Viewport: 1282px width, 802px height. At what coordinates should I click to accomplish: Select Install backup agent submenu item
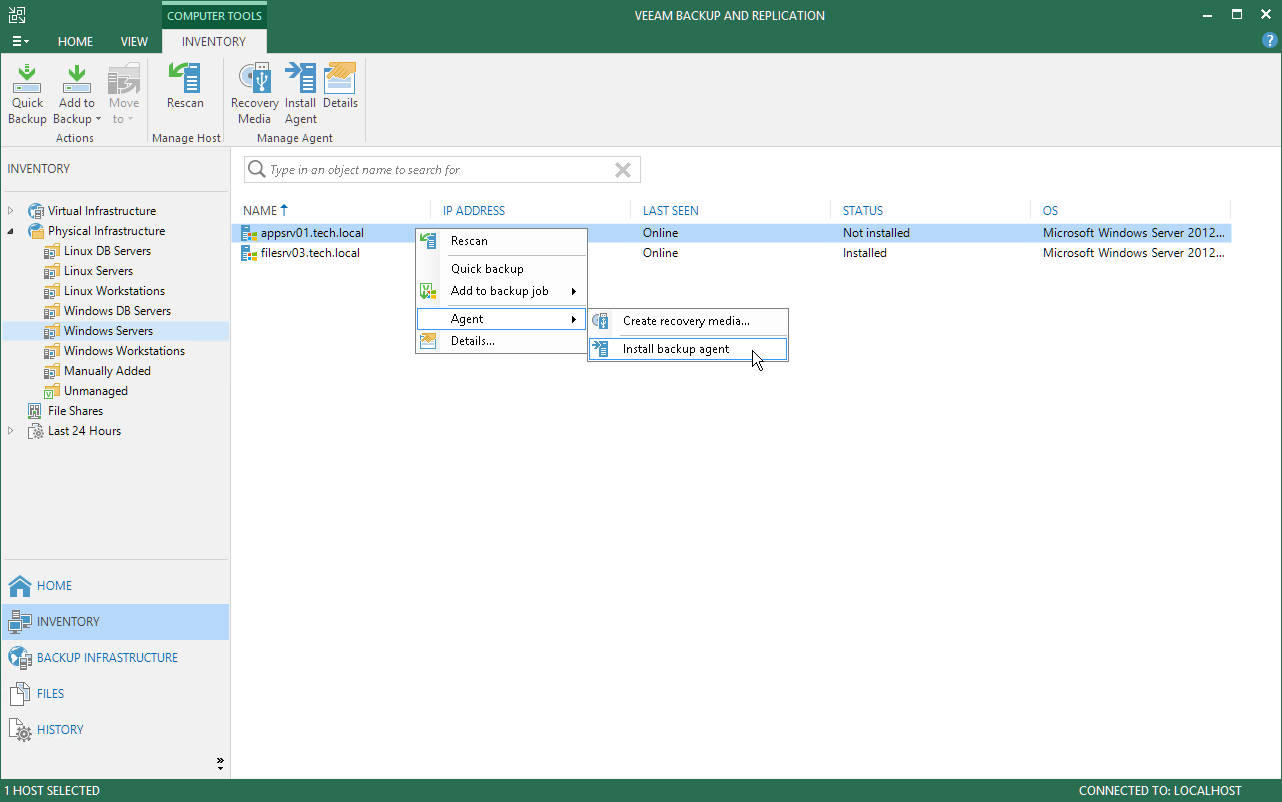pos(688,349)
